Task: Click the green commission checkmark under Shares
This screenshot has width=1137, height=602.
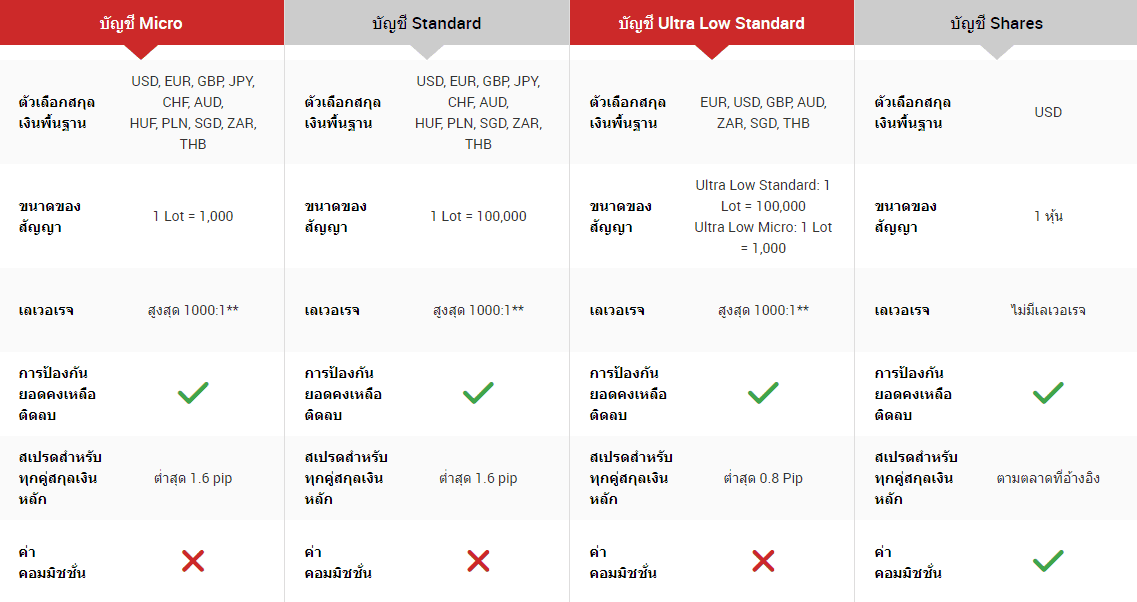Action: [x=1048, y=561]
